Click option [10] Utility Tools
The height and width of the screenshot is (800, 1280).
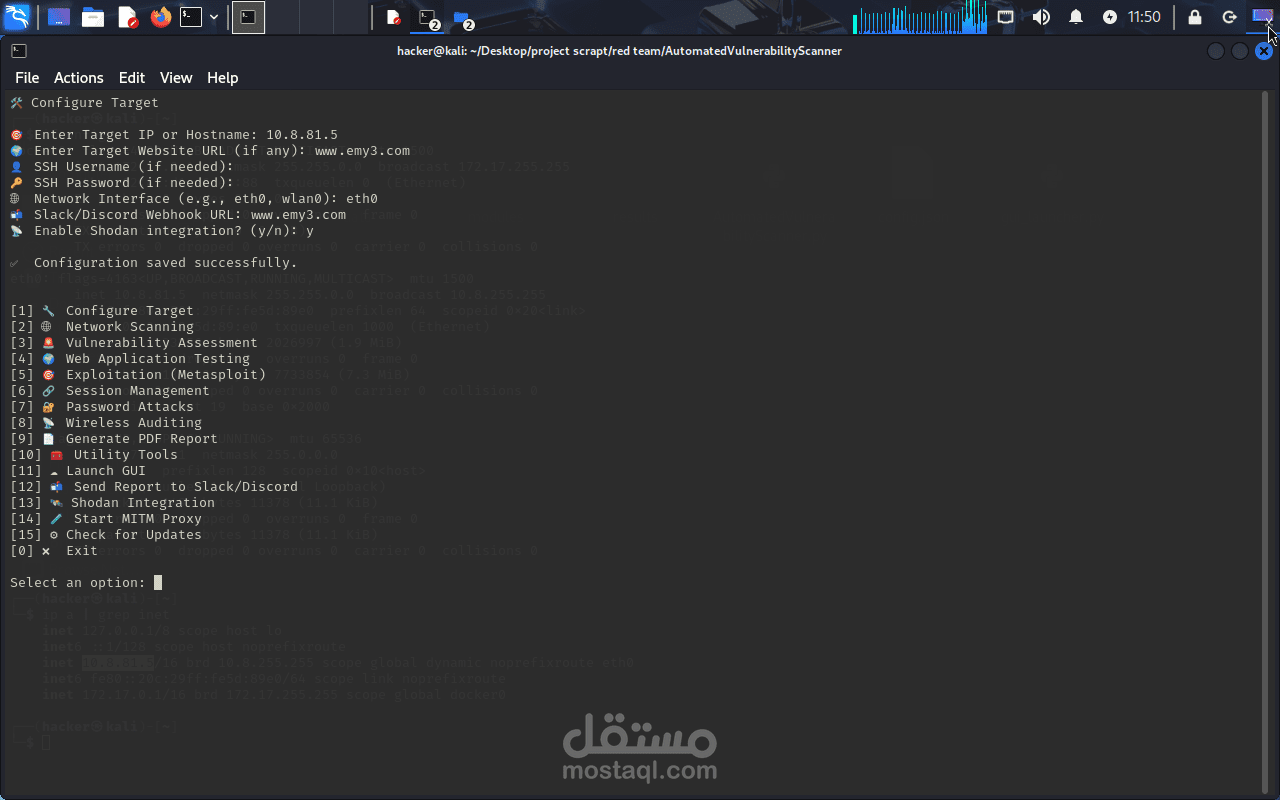tap(94, 455)
